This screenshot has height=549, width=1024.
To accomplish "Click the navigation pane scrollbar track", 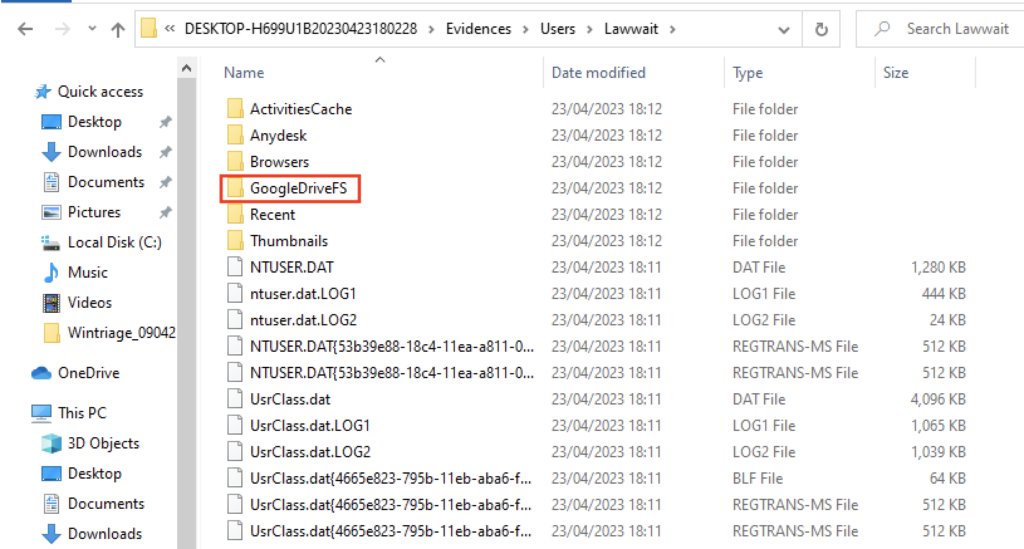I will pos(186,313).
